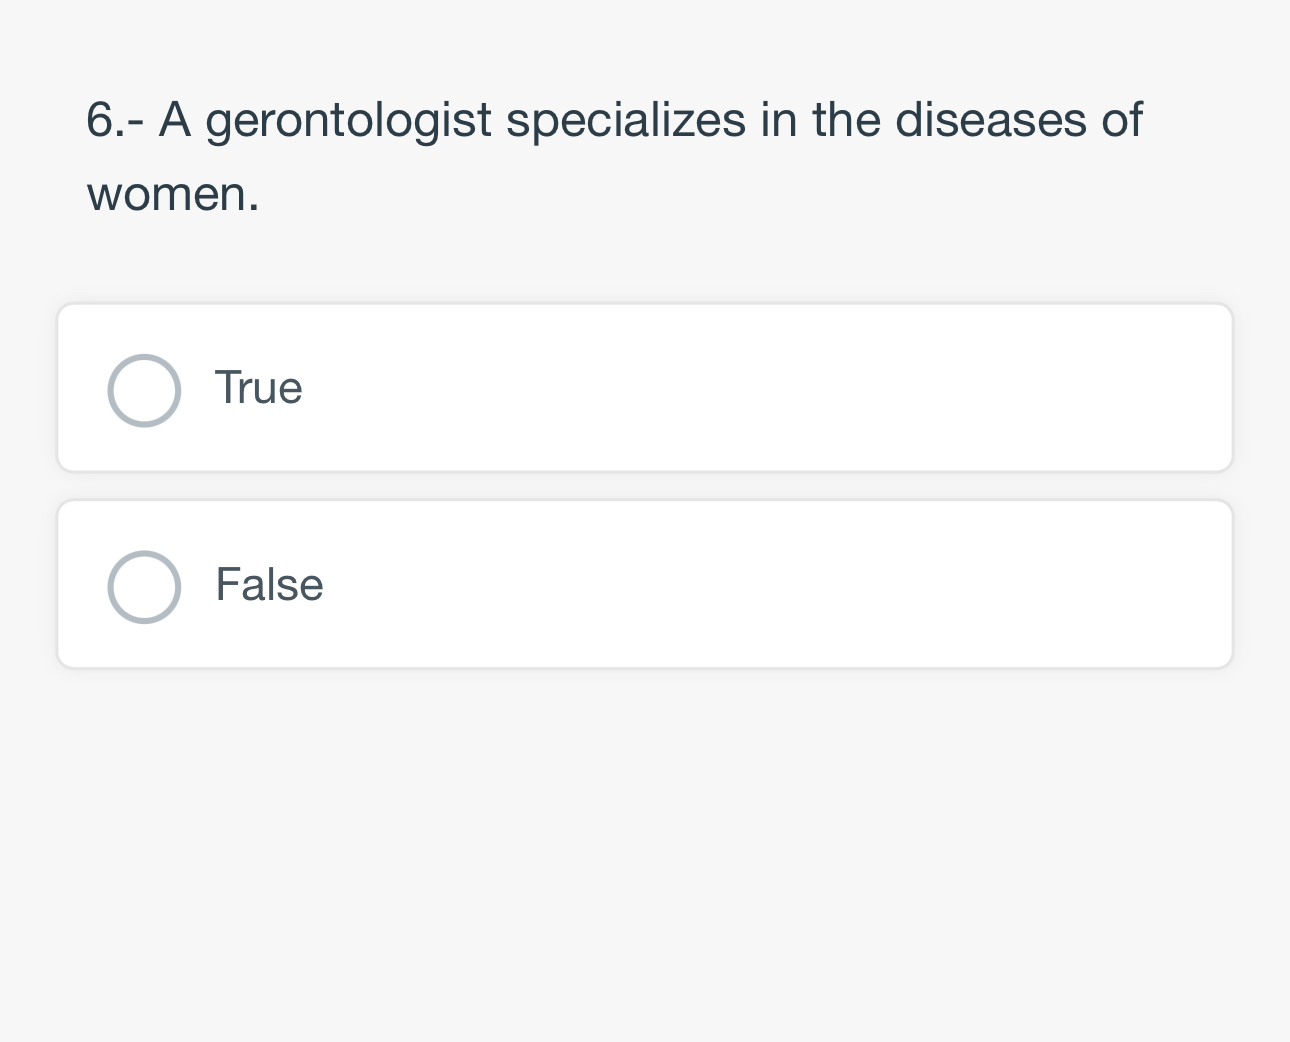Select the True radio button
Image resolution: width=1290 pixels, height=1042 pixels.
tap(144, 390)
